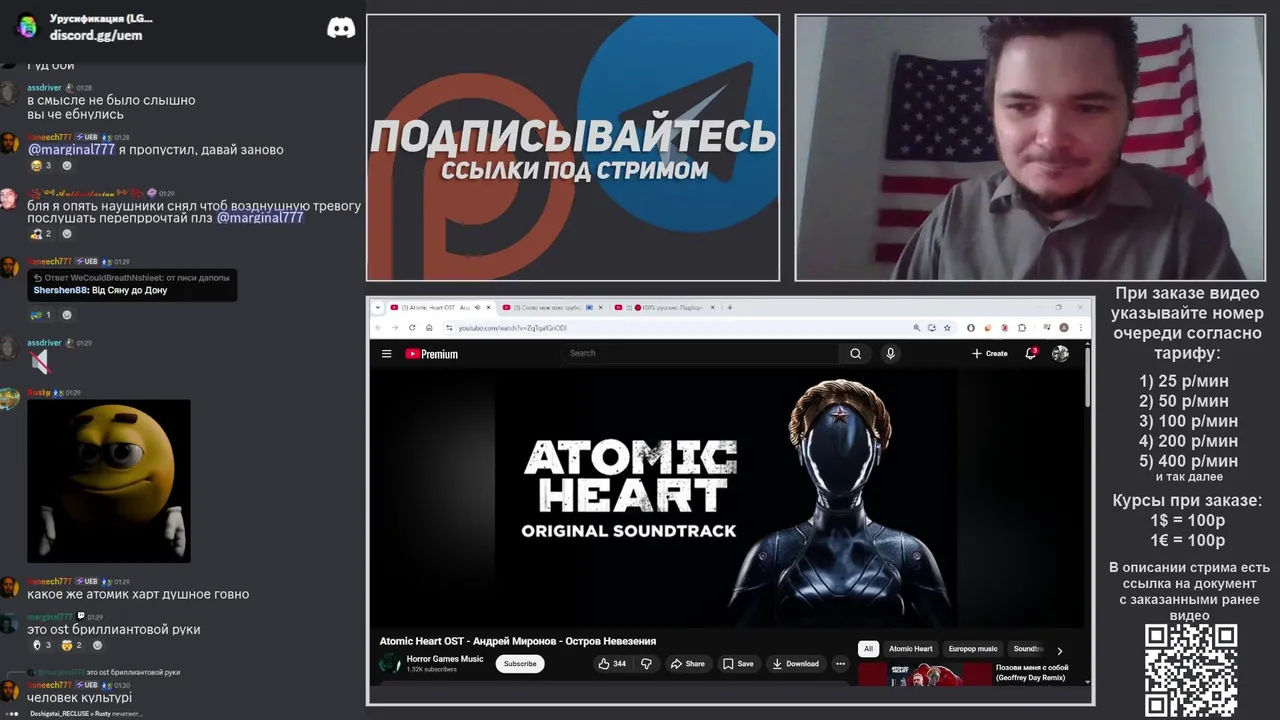This screenshot has height=720, width=1280.
Task: Close the Atomic Heart OST tab
Action: click(x=488, y=307)
